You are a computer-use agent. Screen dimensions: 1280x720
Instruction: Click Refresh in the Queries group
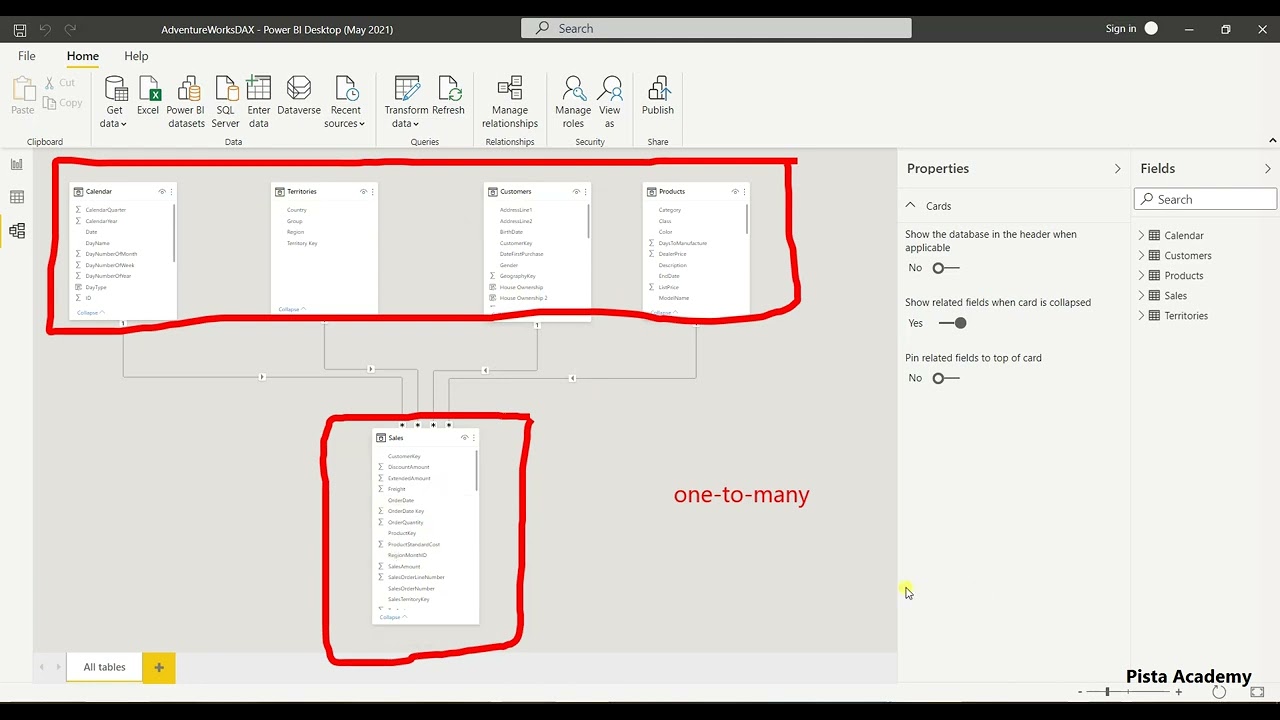[448, 96]
